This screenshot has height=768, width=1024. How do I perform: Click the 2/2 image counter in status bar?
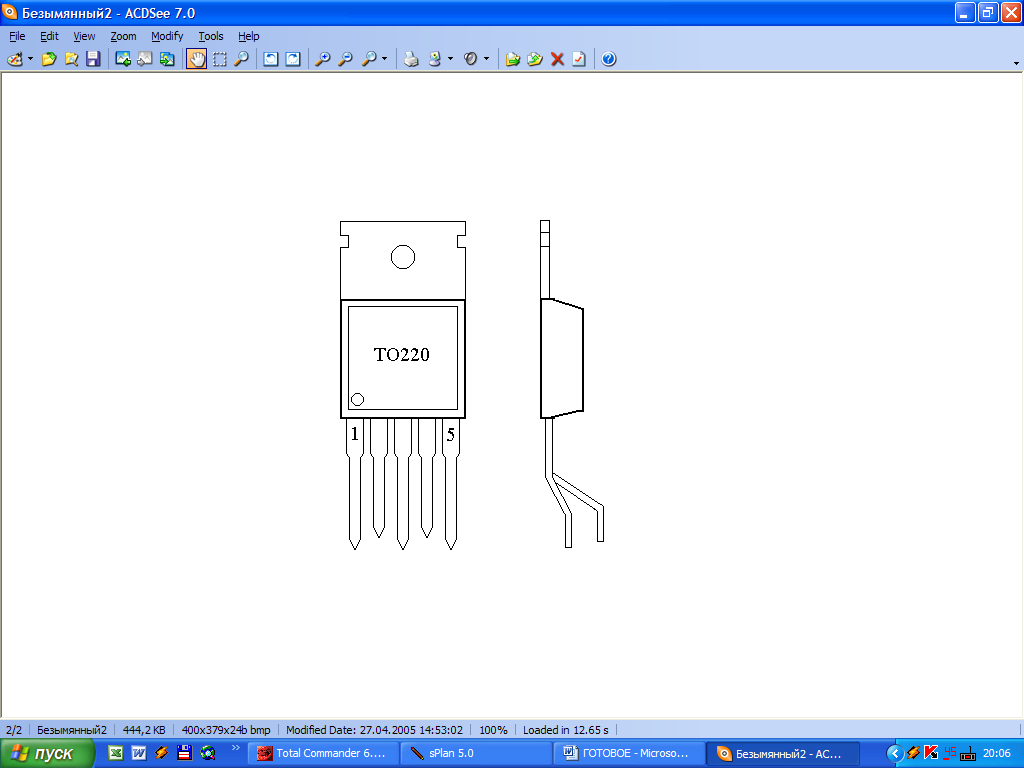[x=14, y=729]
